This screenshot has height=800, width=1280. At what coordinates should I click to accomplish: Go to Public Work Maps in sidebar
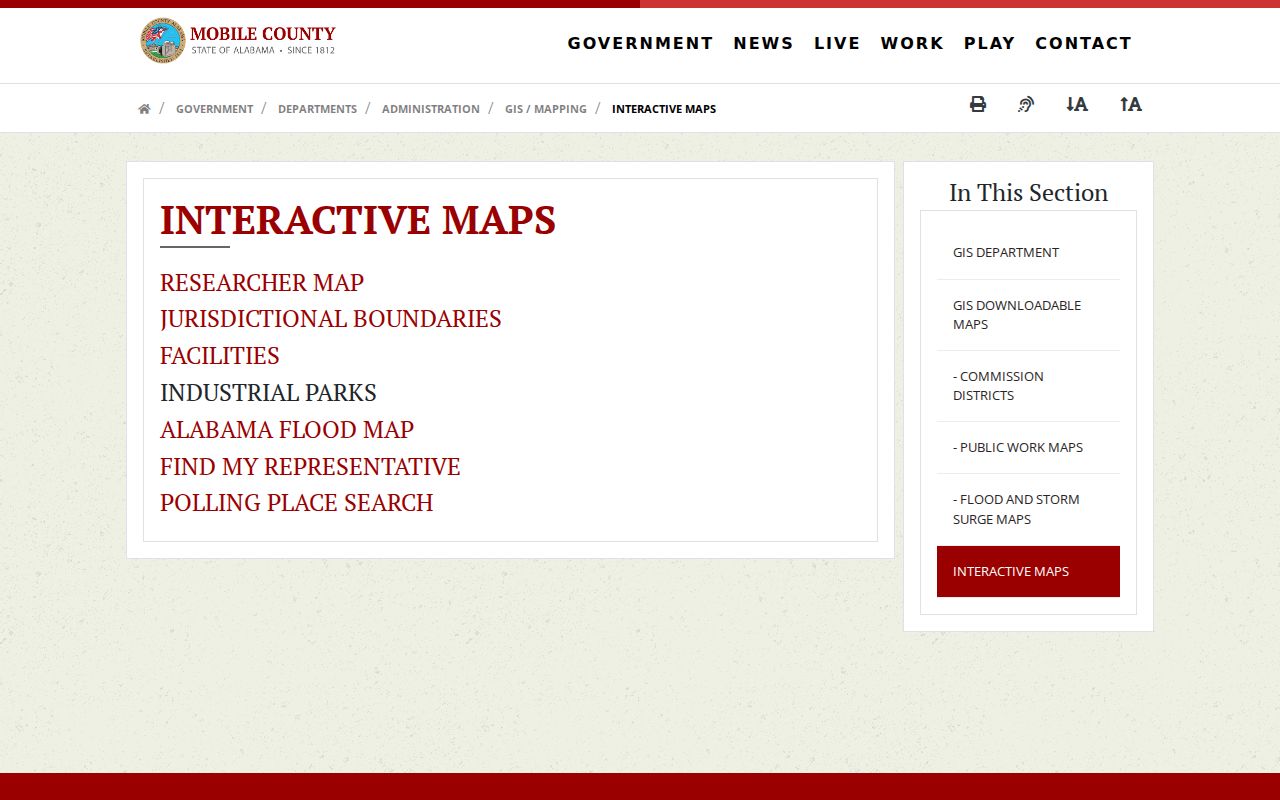(x=1028, y=448)
